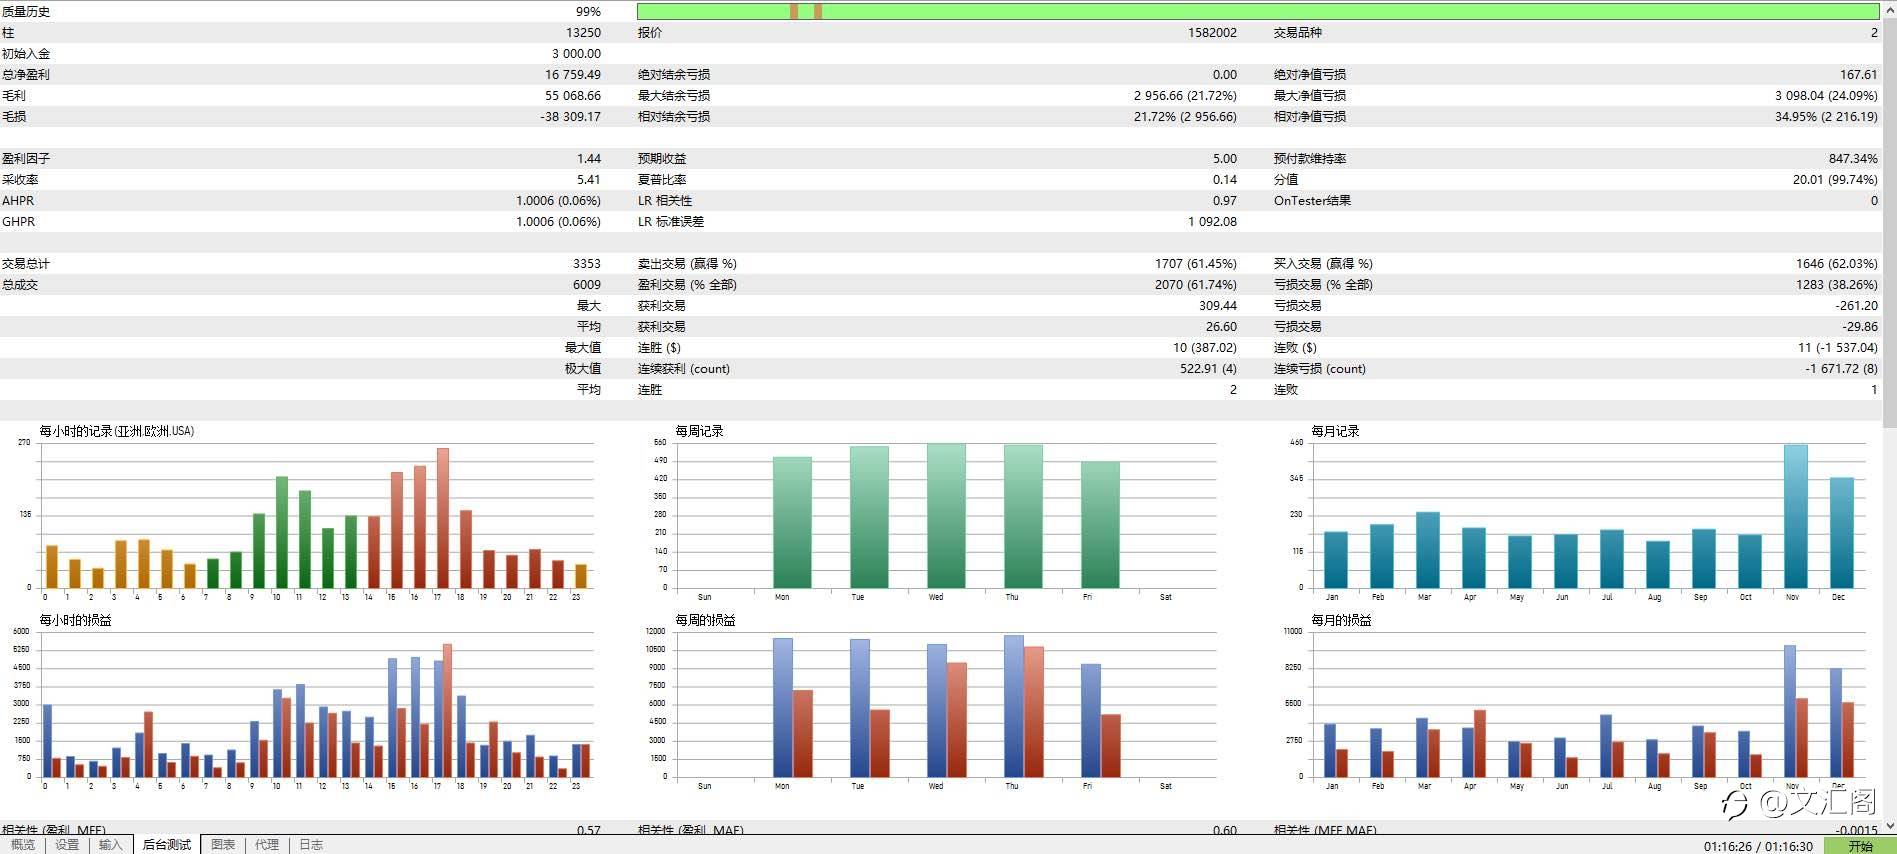
Task: Click the 分值 value 20.01 (99.74%)
Action: click(1835, 180)
